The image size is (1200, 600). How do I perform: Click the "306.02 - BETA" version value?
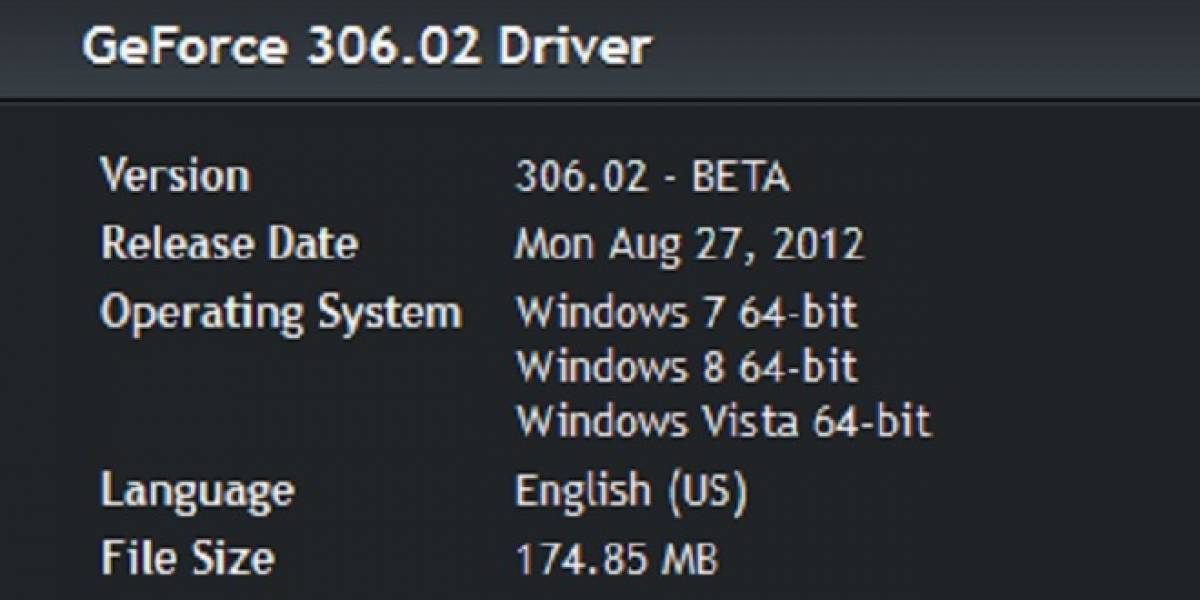(652, 177)
